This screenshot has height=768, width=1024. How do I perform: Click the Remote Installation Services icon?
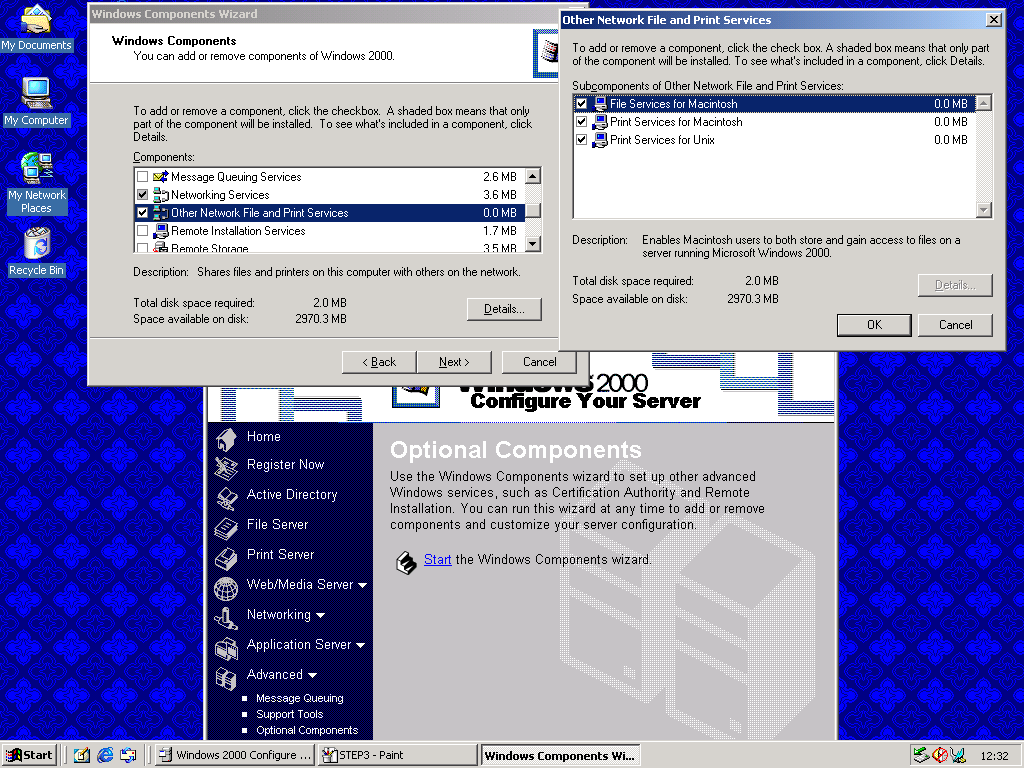click(x=161, y=231)
